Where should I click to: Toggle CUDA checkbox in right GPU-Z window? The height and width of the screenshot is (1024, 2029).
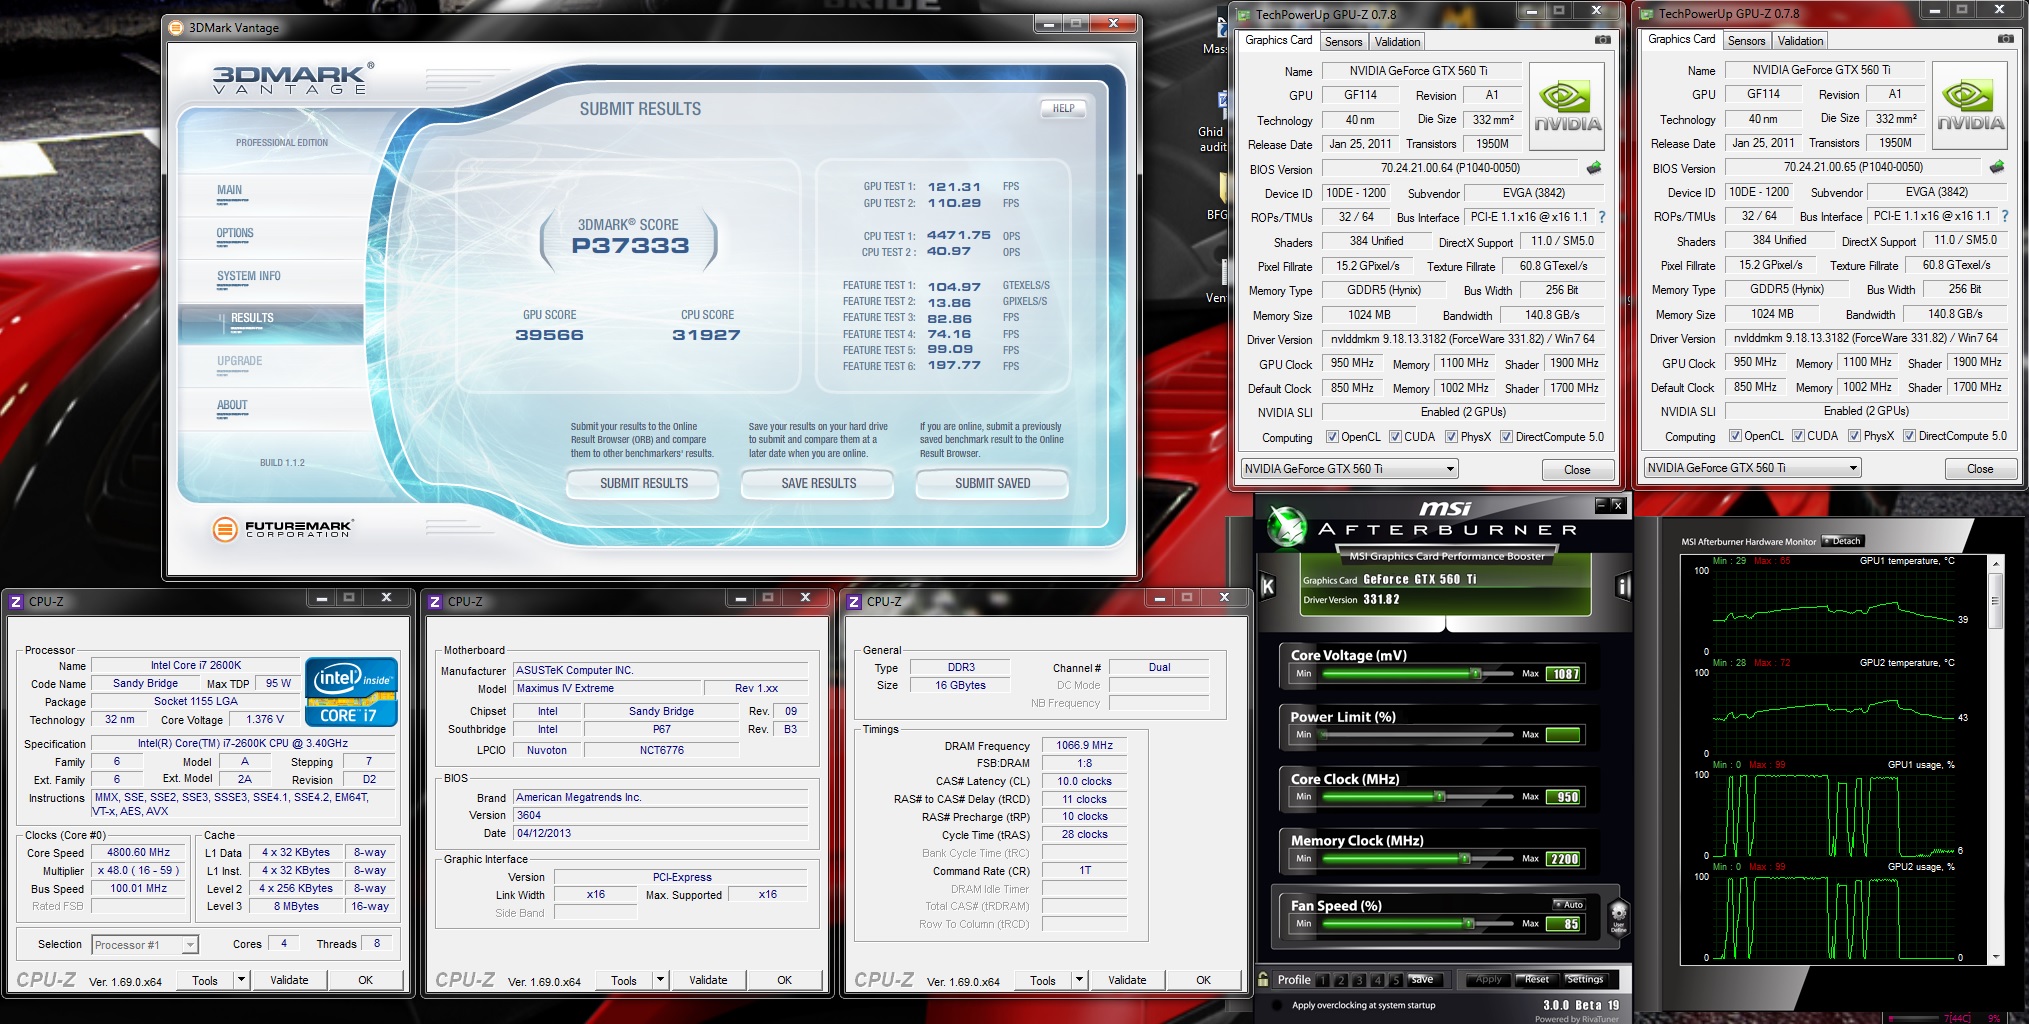point(1798,436)
